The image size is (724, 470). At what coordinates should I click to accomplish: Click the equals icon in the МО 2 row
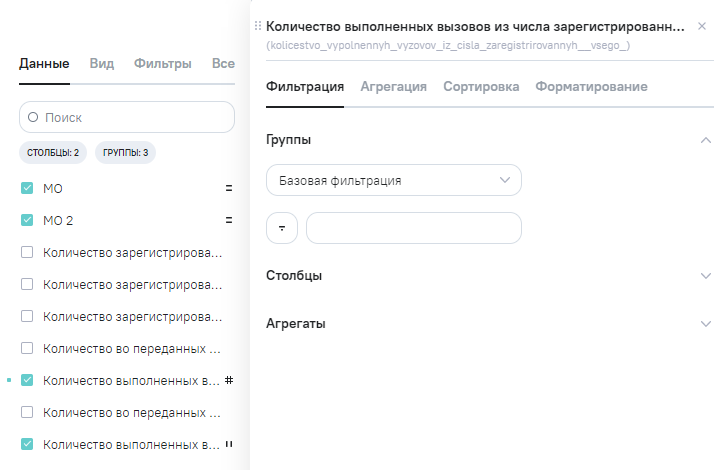pos(229,220)
